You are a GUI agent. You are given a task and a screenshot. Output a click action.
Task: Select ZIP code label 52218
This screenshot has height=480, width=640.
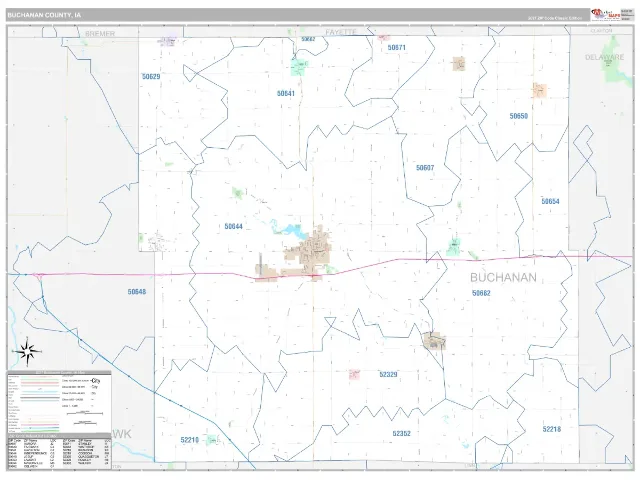pyautogui.click(x=552, y=429)
